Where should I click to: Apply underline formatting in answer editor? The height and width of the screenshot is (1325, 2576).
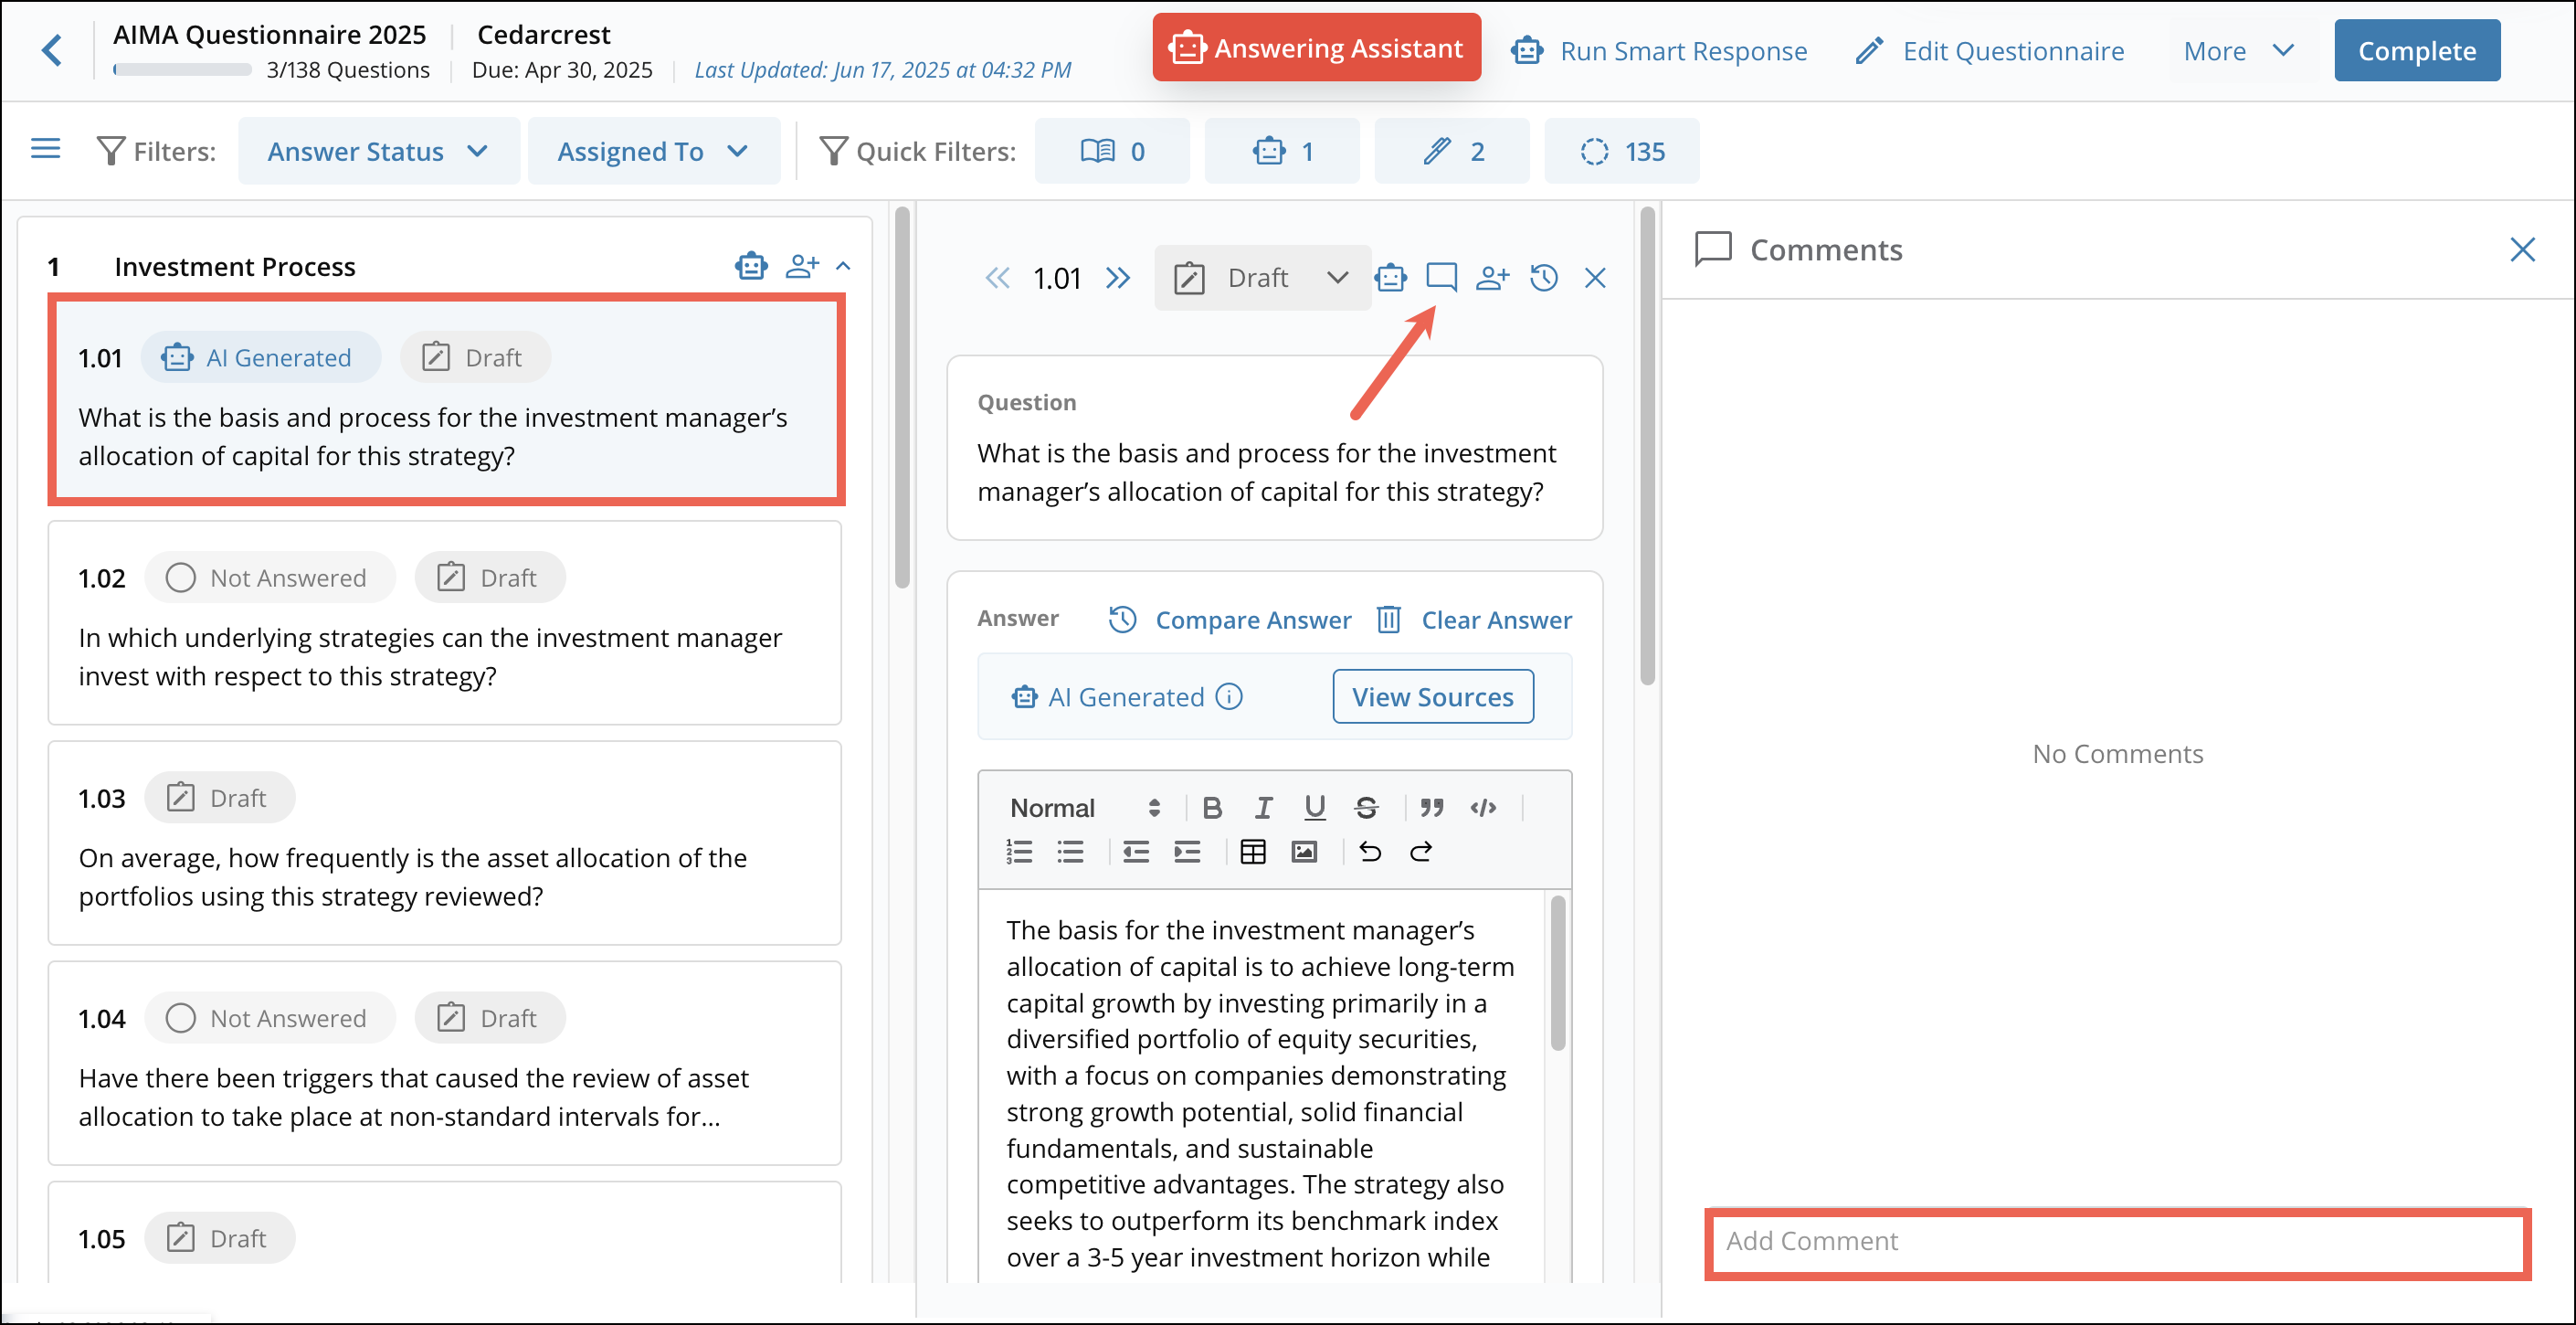[x=1314, y=807]
